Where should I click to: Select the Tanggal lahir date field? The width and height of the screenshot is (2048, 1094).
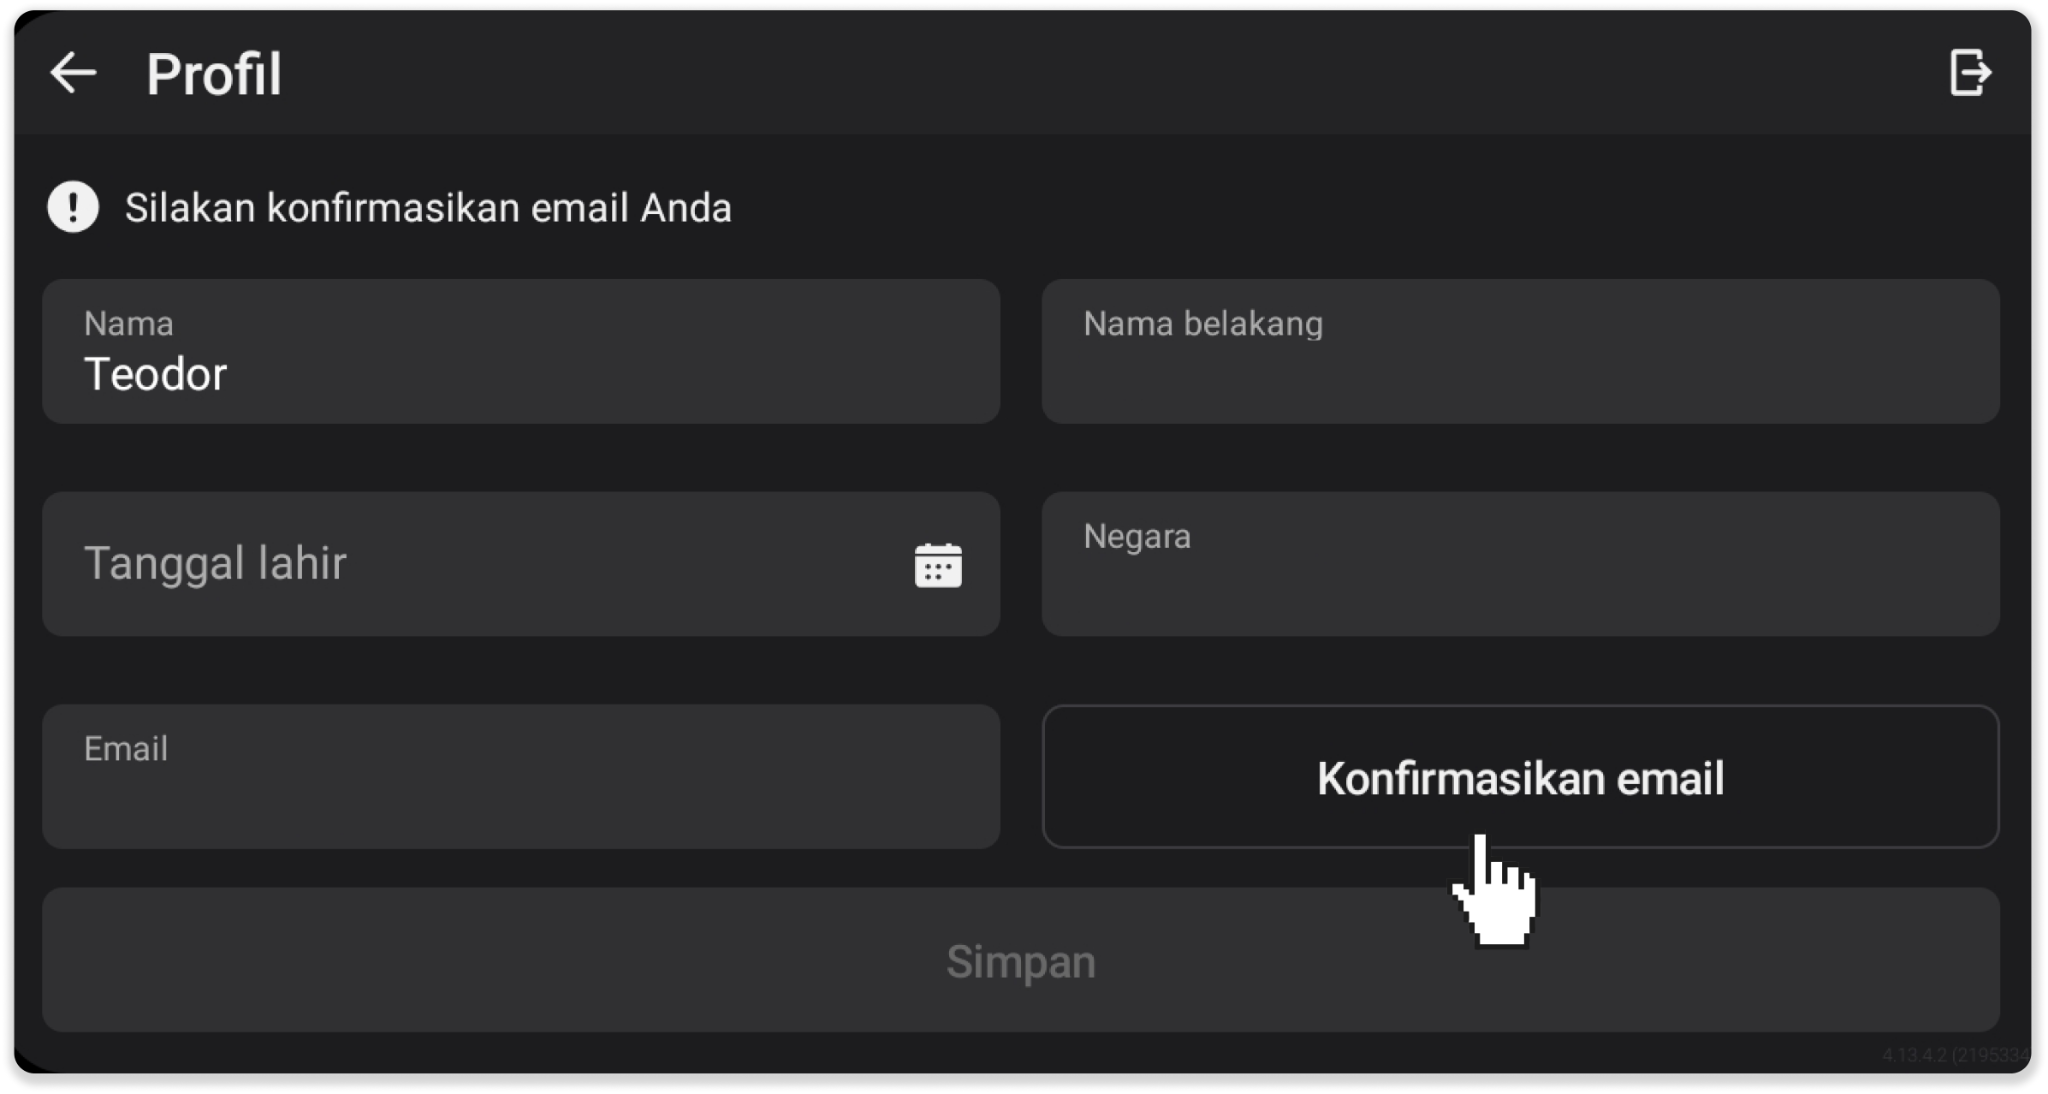point(521,564)
